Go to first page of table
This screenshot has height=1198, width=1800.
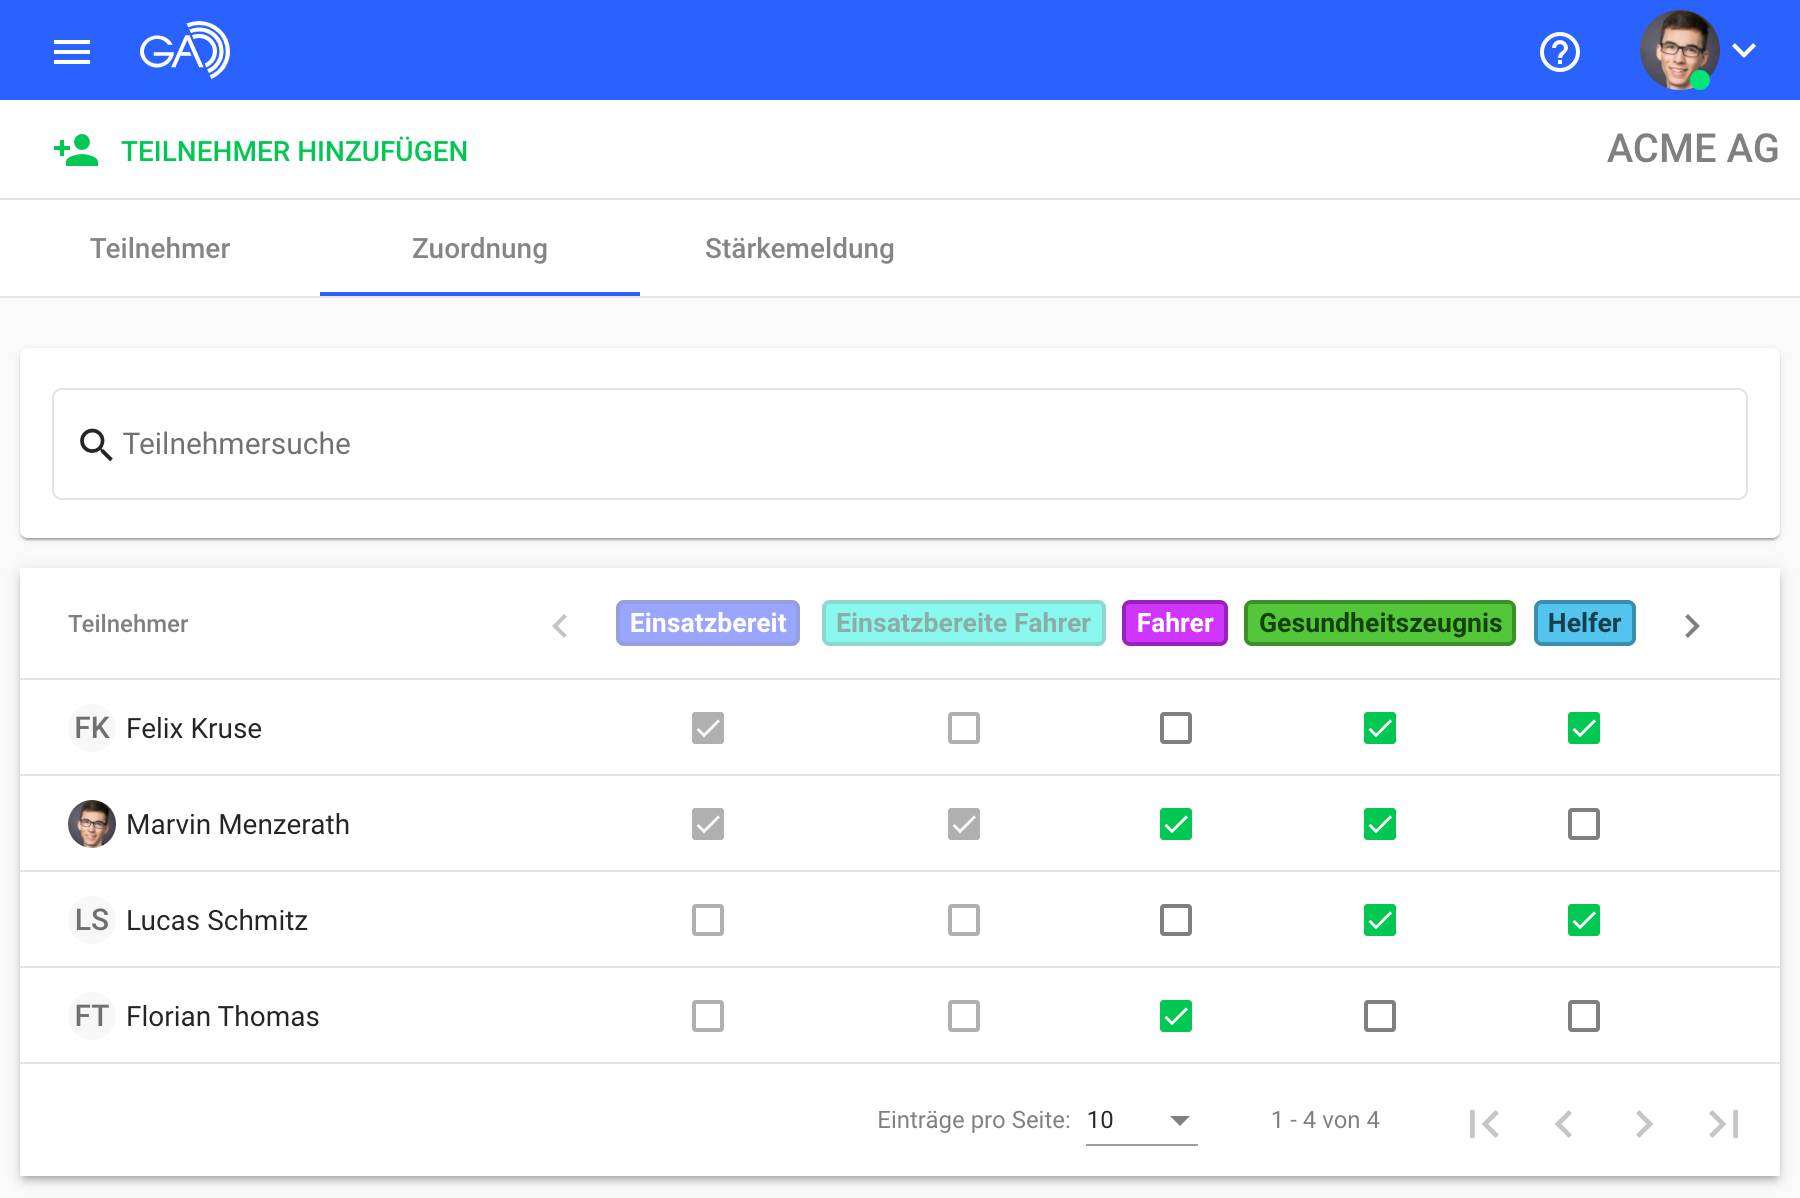1484,1124
